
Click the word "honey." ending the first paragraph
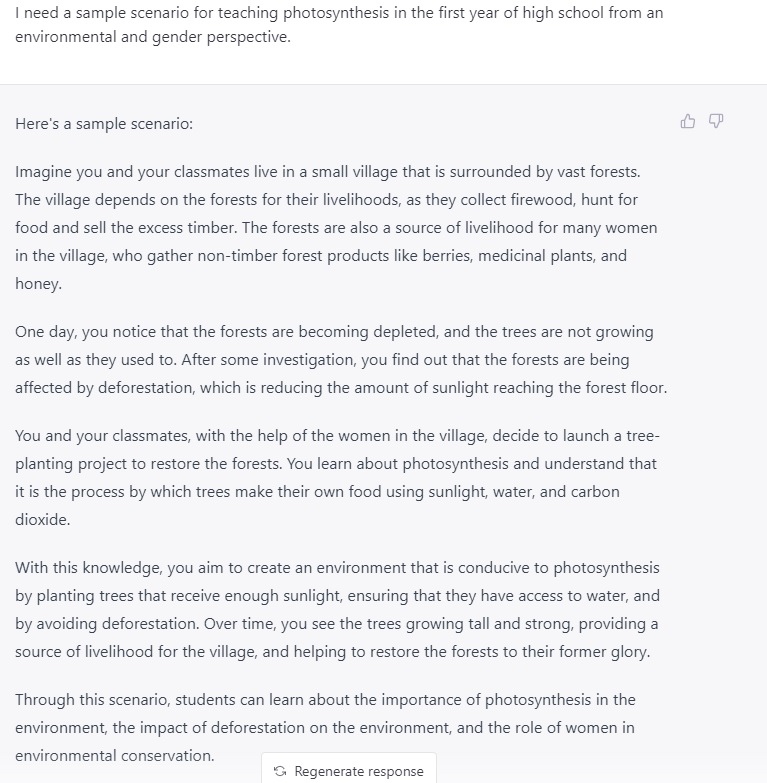[38, 284]
